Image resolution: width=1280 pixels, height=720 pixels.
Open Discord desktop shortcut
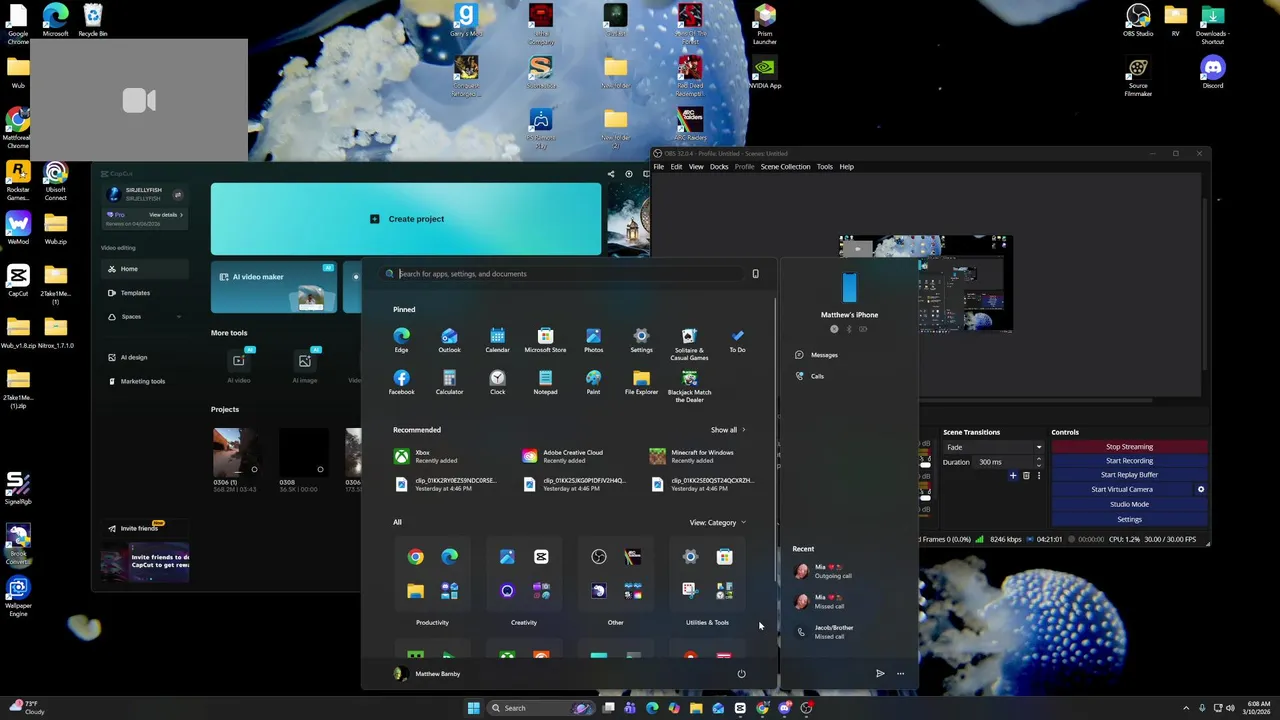(1213, 73)
